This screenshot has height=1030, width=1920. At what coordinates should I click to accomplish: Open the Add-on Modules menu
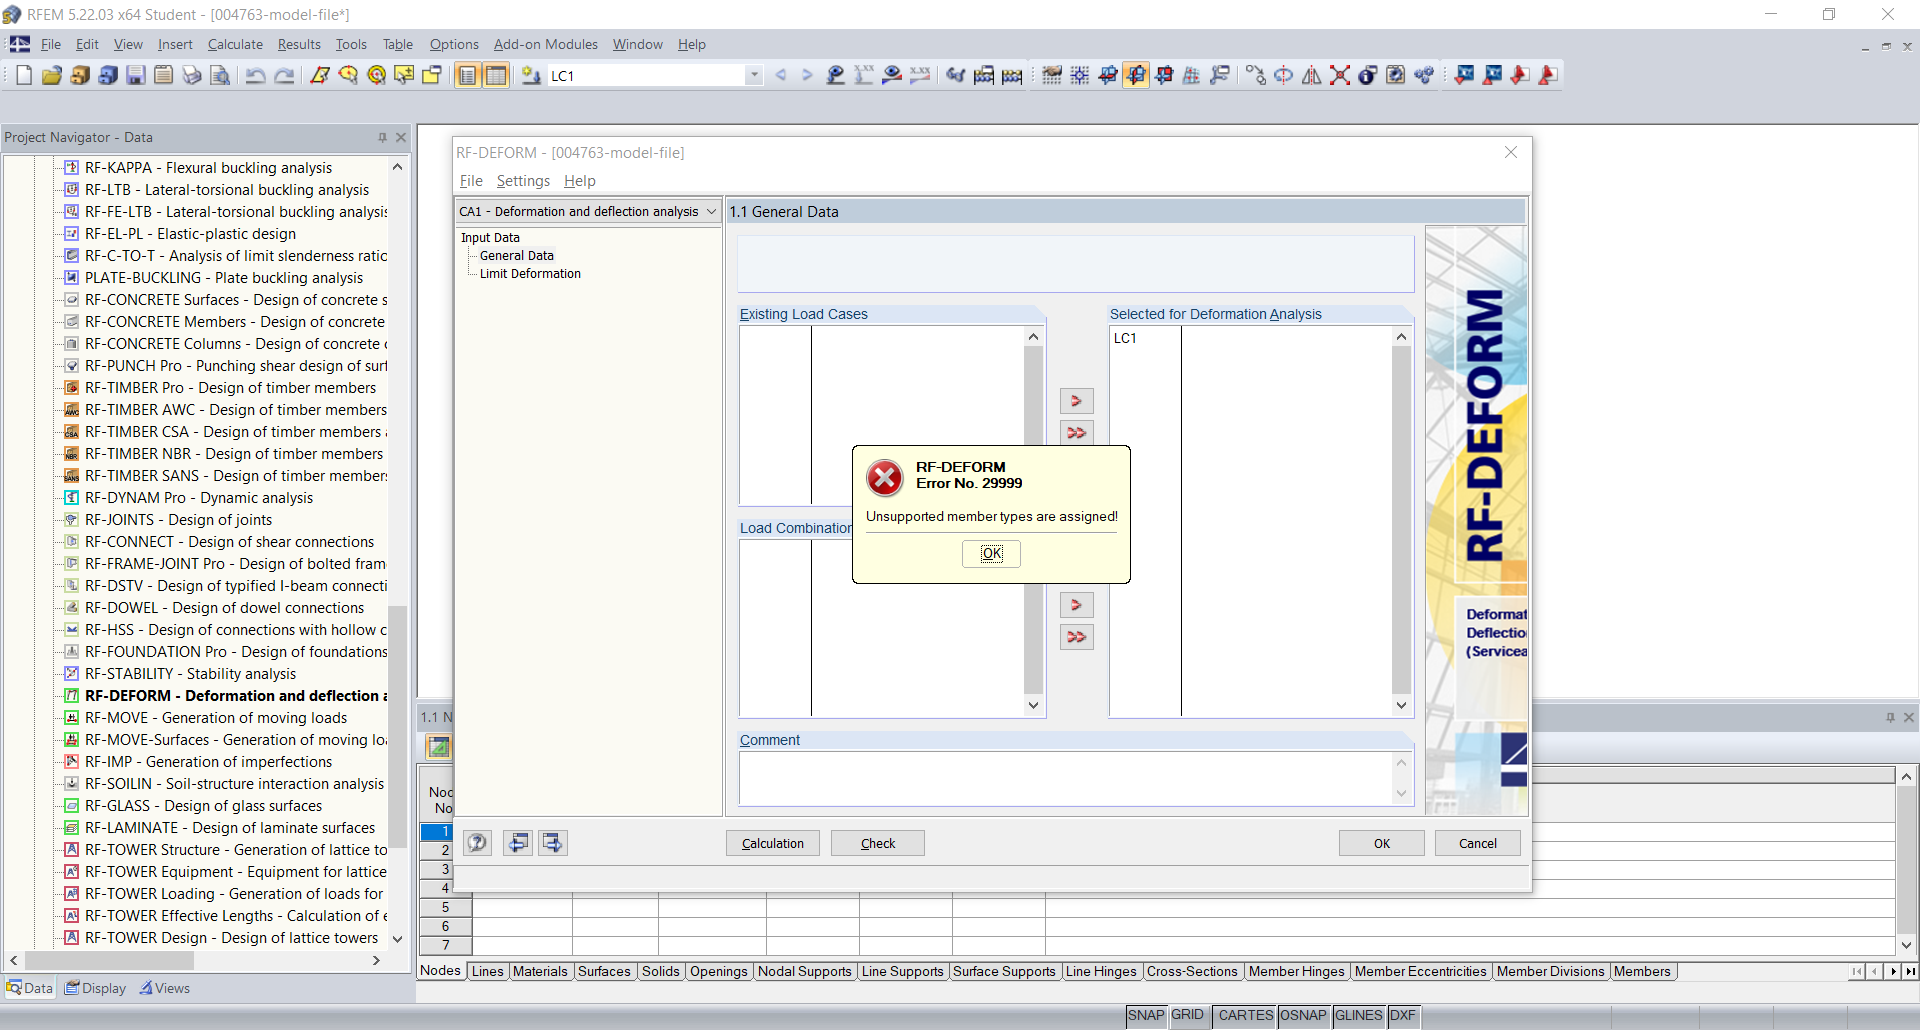point(546,44)
